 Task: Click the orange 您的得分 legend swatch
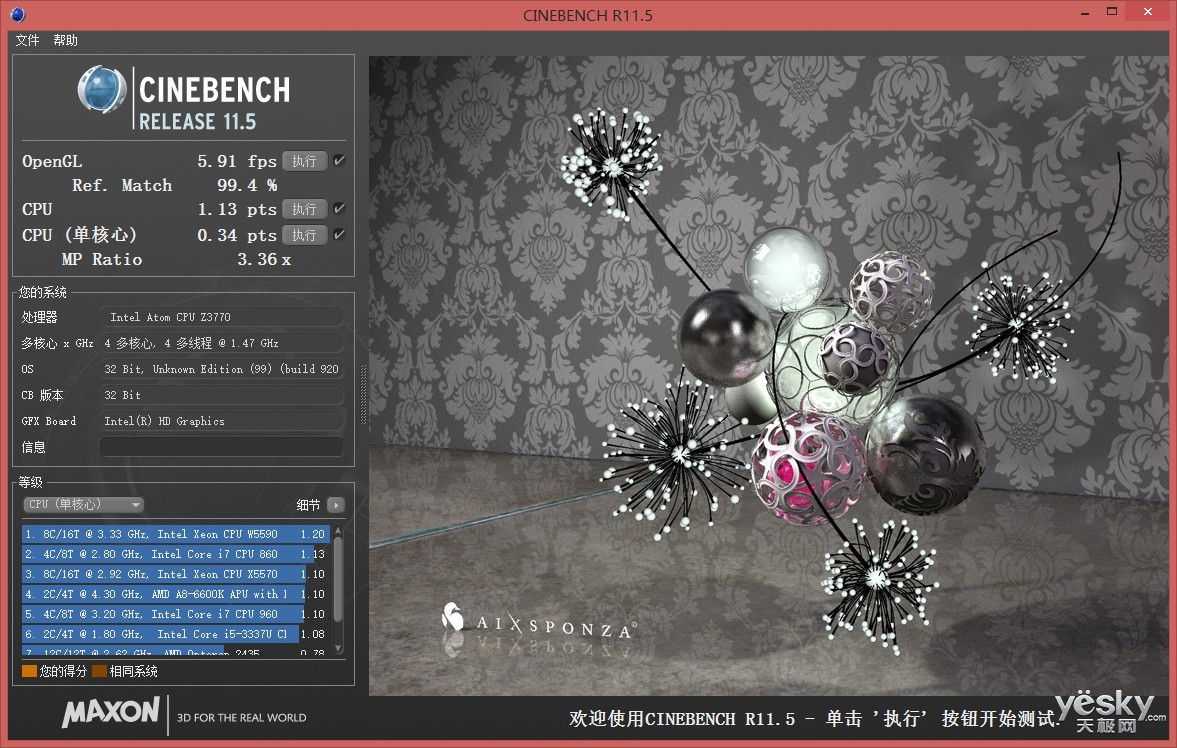click(29, 671)
